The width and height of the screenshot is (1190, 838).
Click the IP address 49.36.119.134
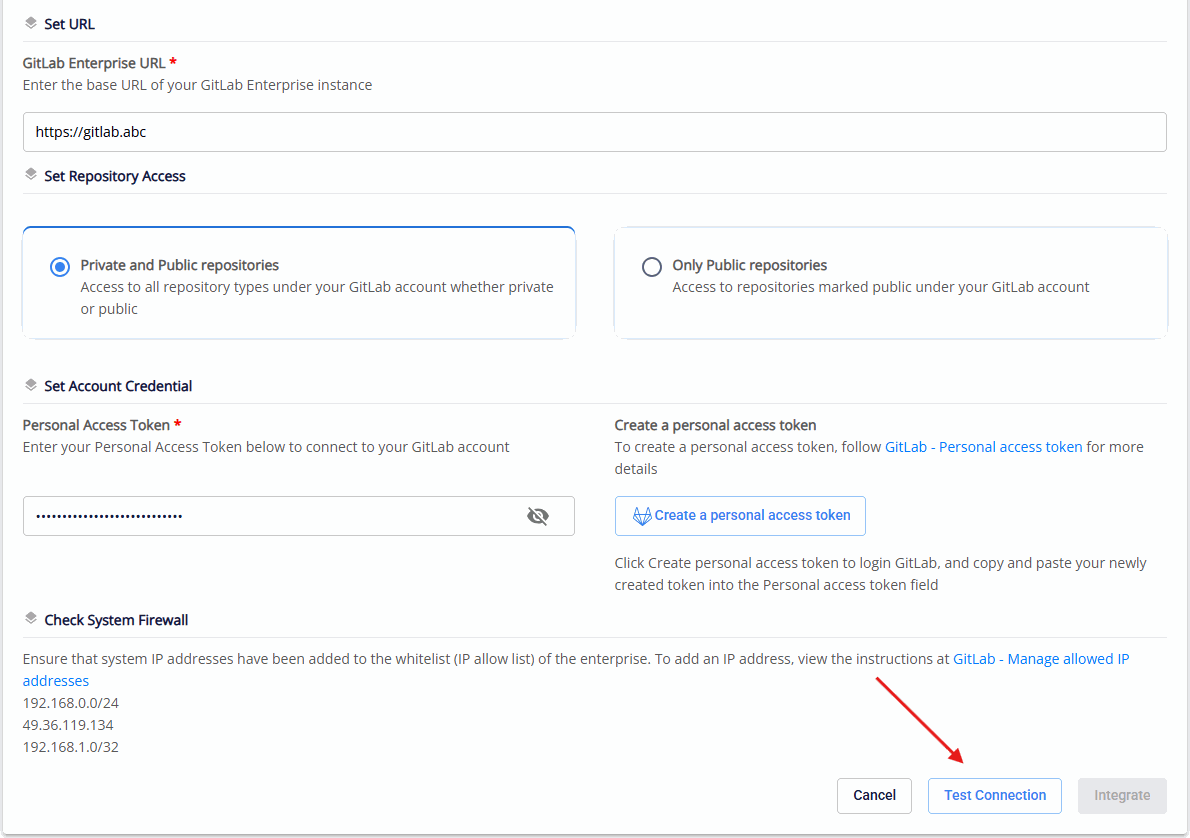(68, 725)
